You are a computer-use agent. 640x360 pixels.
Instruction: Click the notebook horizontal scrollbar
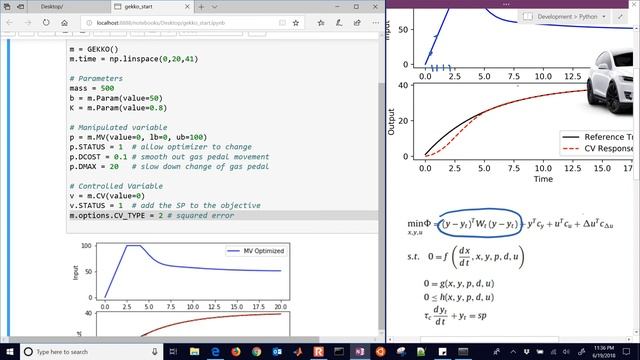pos(163,339)
